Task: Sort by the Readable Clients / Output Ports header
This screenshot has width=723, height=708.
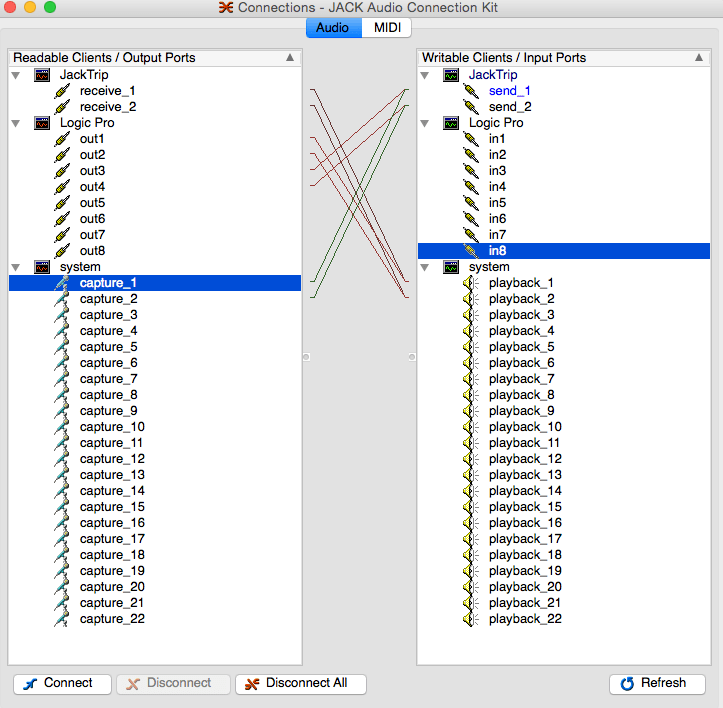Action: (155, 58)
